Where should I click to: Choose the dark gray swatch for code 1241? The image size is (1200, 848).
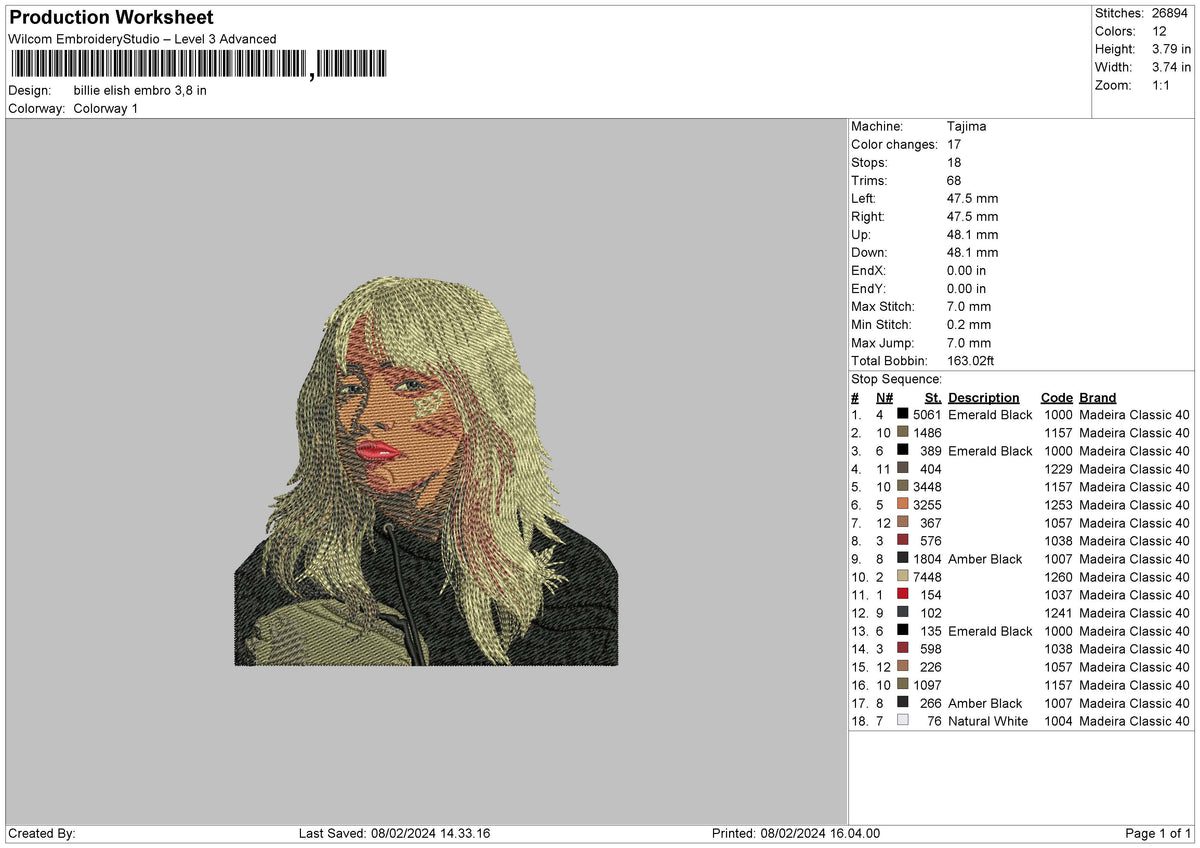903,612
